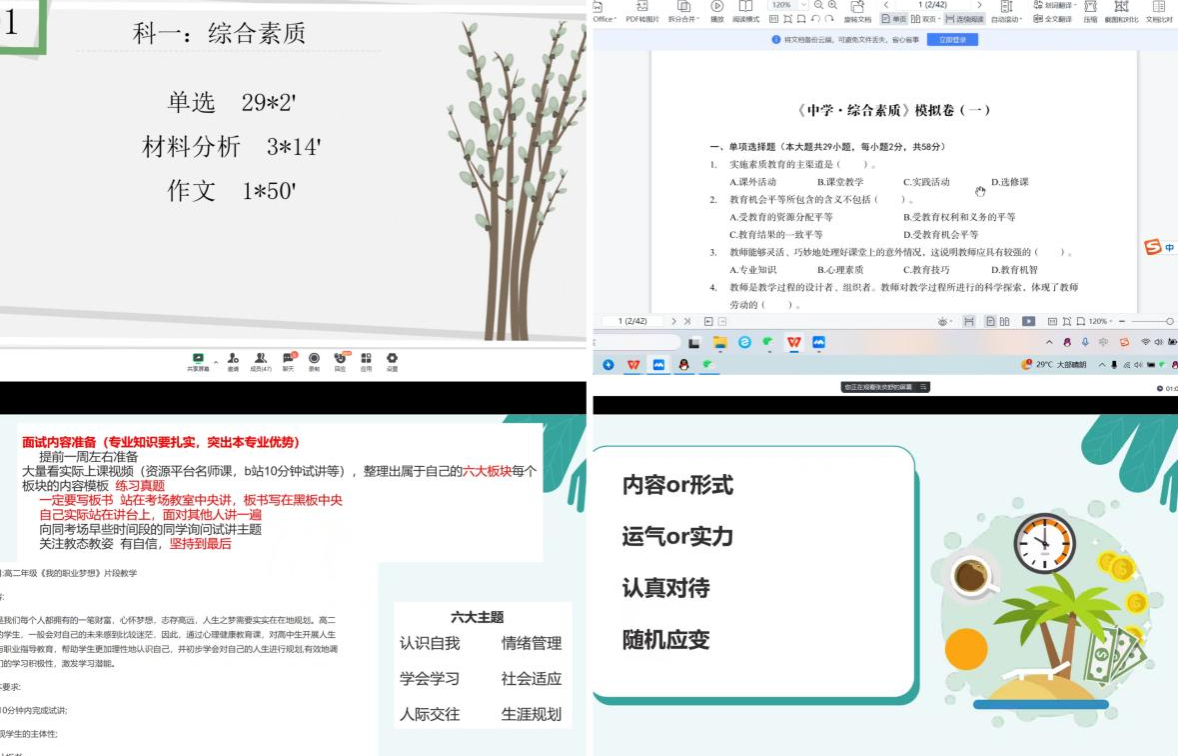This screenshot has width=1178, height=756.
Task: Open the Apps (应用) grid icon
Action: point(366,359)
